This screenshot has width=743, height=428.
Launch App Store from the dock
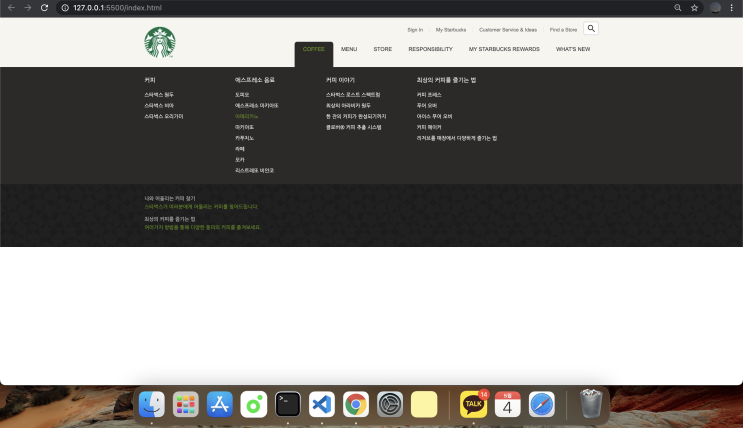[x=220, y=404]
